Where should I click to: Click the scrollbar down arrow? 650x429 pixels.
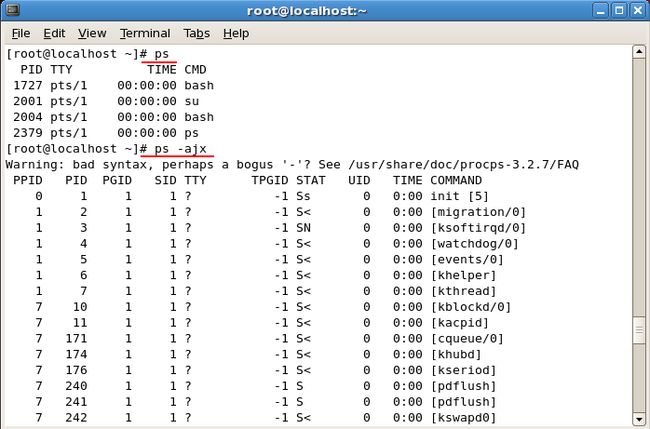[639, 419]
